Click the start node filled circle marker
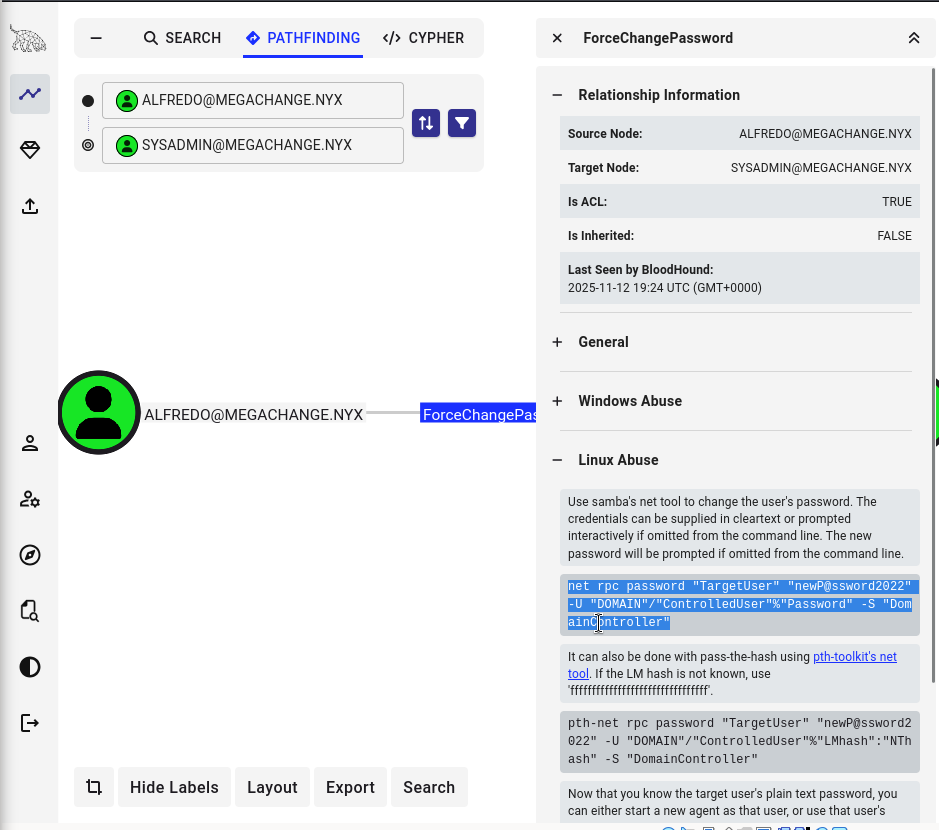The image size is (939, 830). pyautogui.click(x=88, y=101)
